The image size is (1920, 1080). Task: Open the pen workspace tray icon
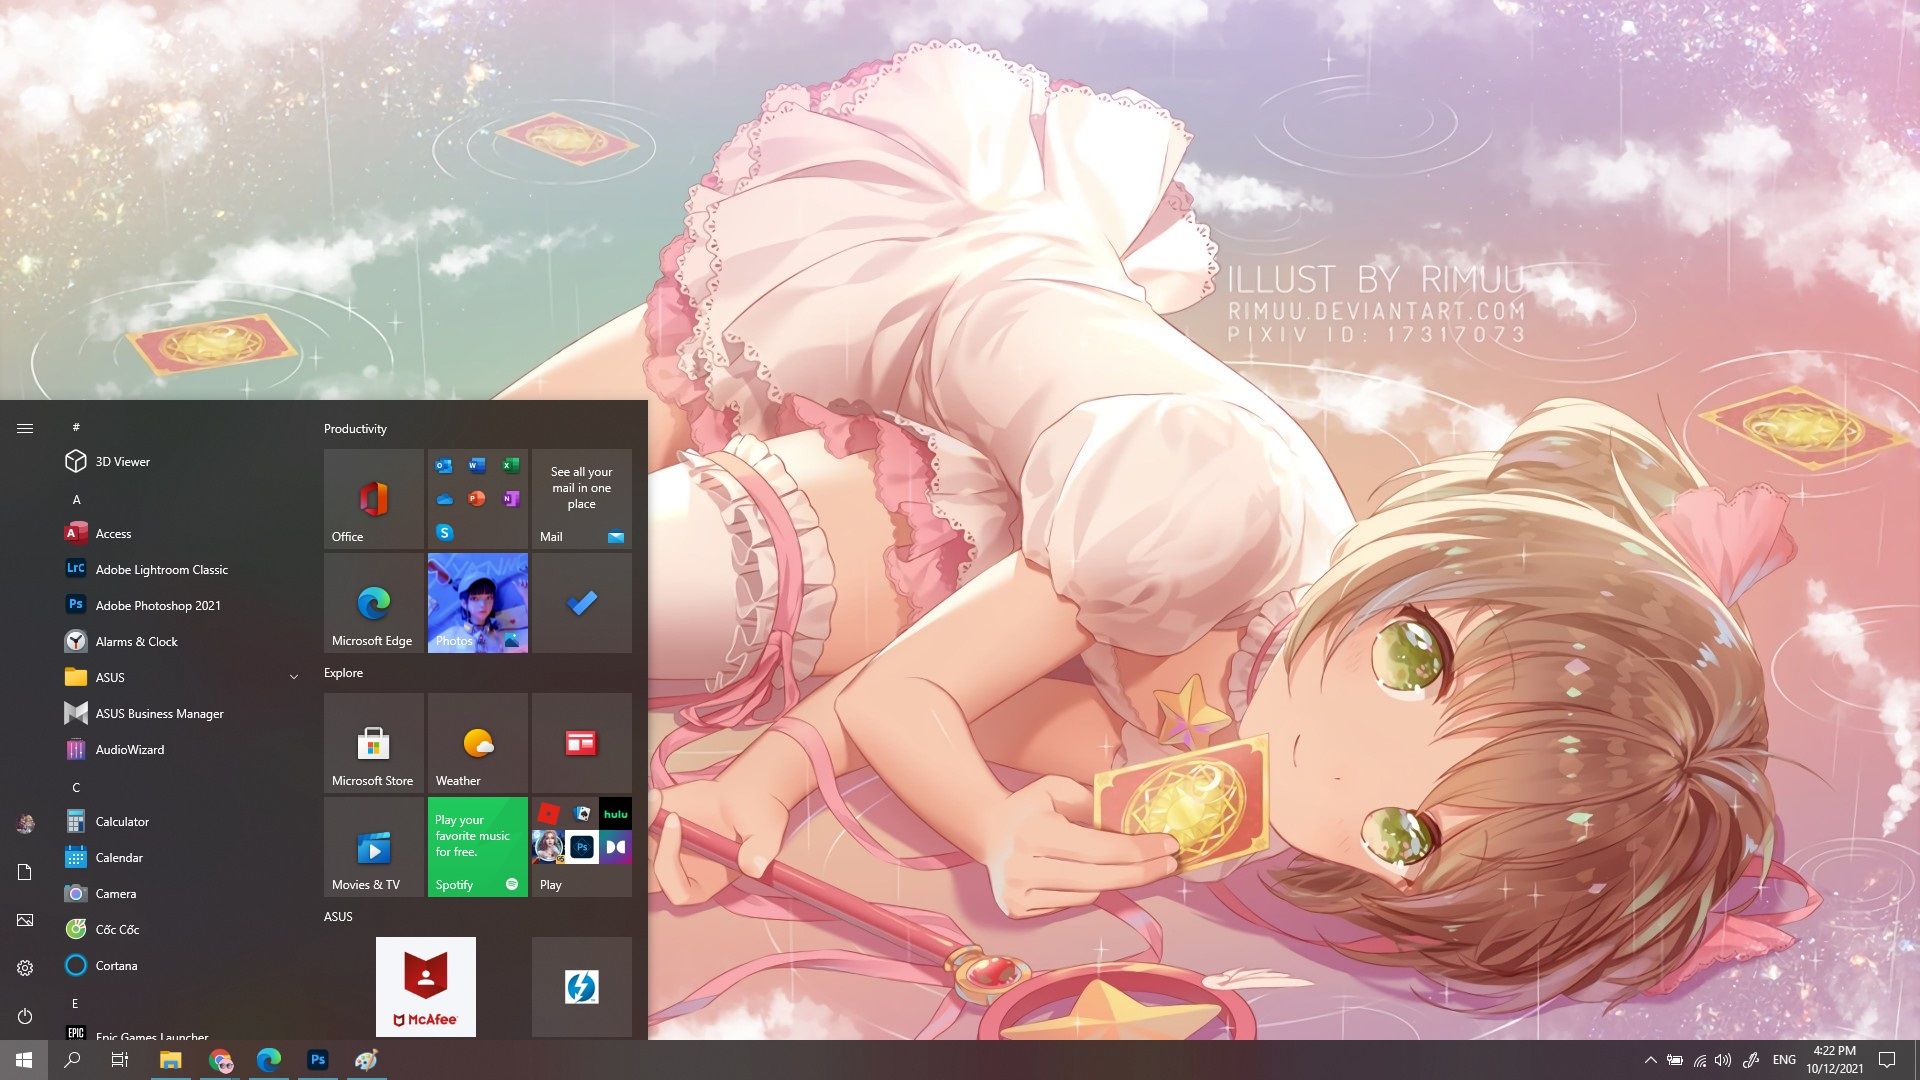click(1751, 1060)
